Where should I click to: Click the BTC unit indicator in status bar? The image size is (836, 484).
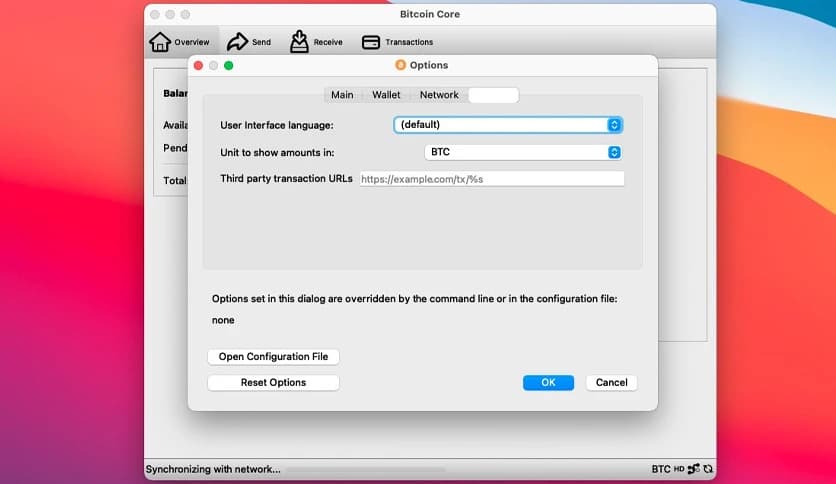(x=661, y=469)
